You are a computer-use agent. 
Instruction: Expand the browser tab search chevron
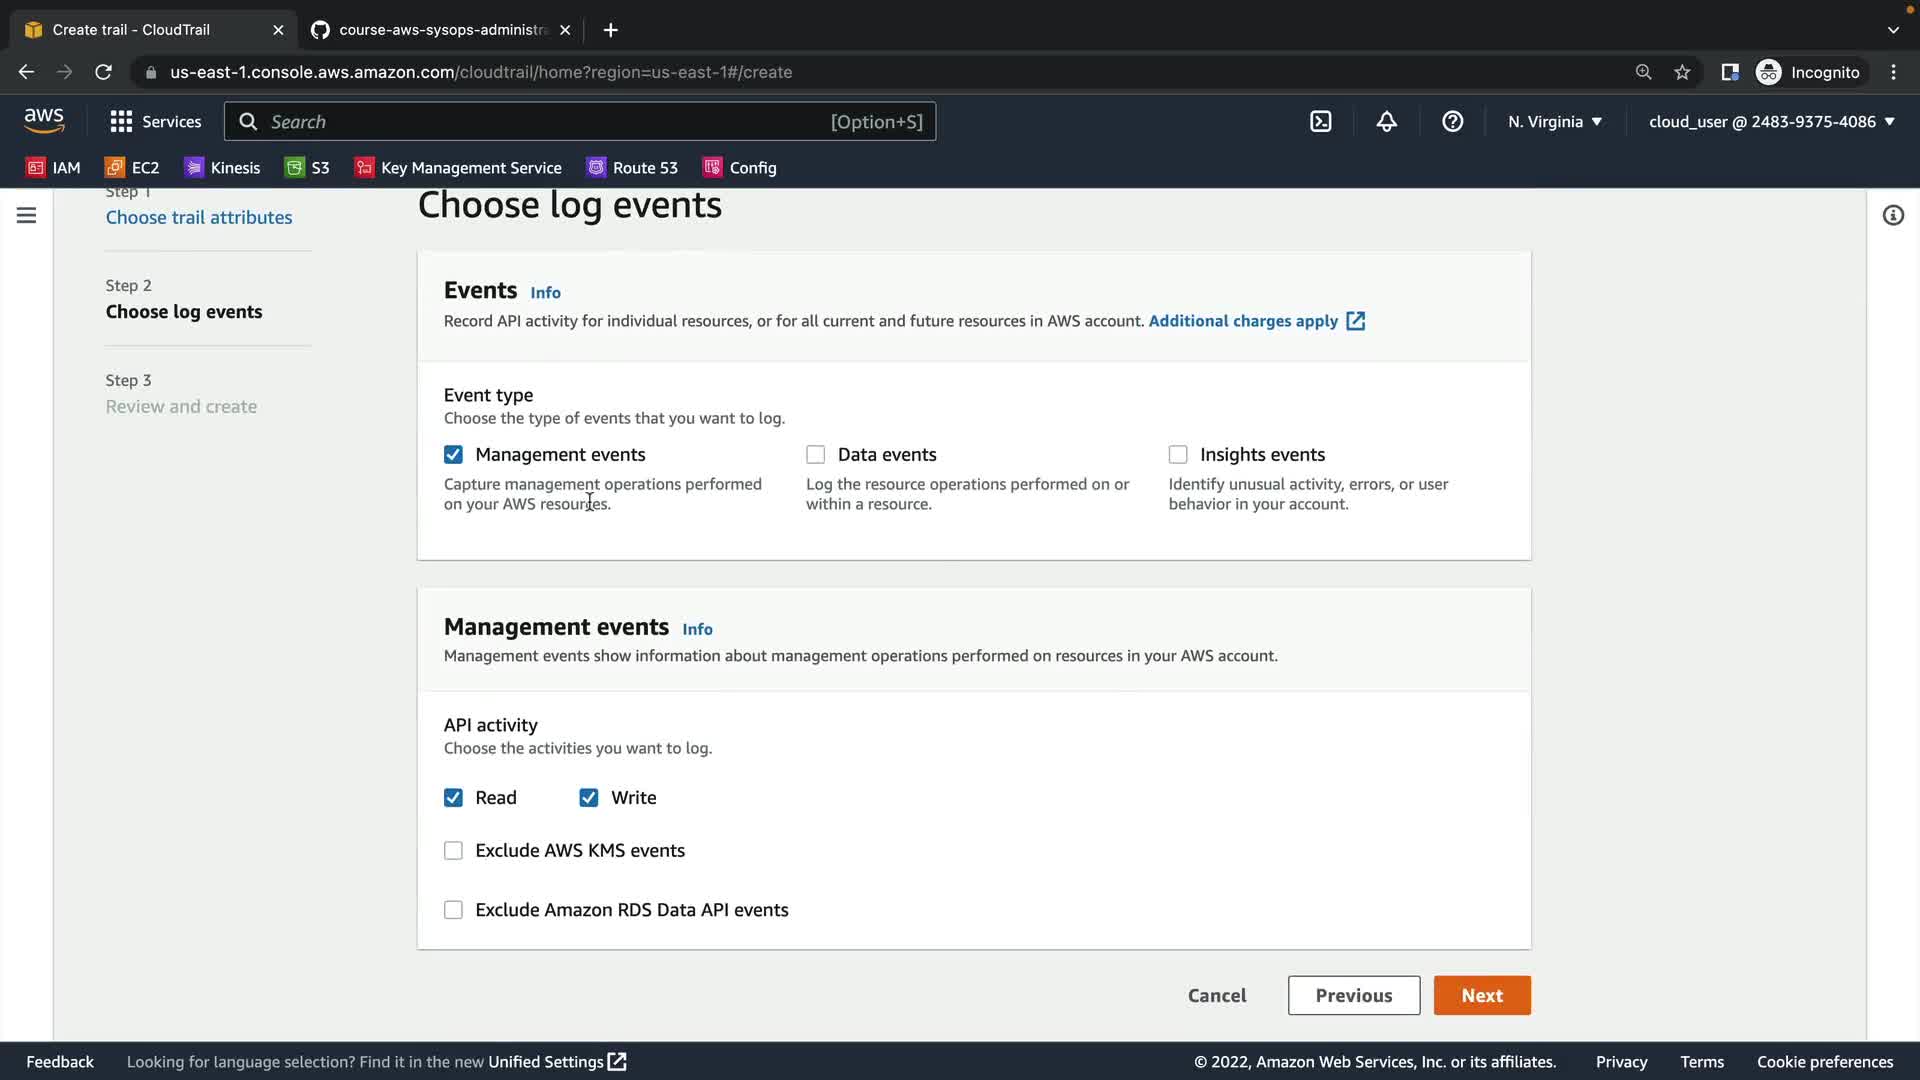1893,30
